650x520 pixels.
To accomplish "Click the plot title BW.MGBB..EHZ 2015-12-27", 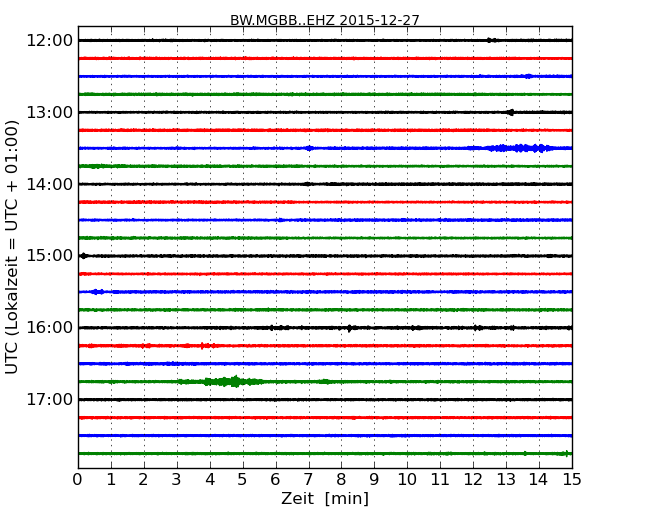I will coord(325,20).
